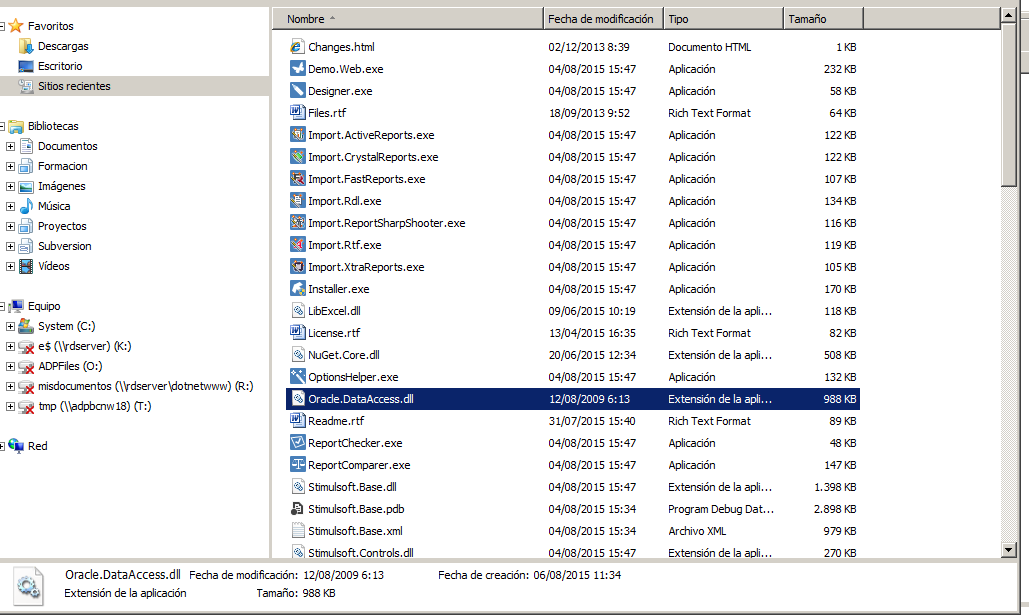The width and height of the screenshot is (1029, 615).
Task: Click Fecha de creación value in details pane
Action: point(577,575)
